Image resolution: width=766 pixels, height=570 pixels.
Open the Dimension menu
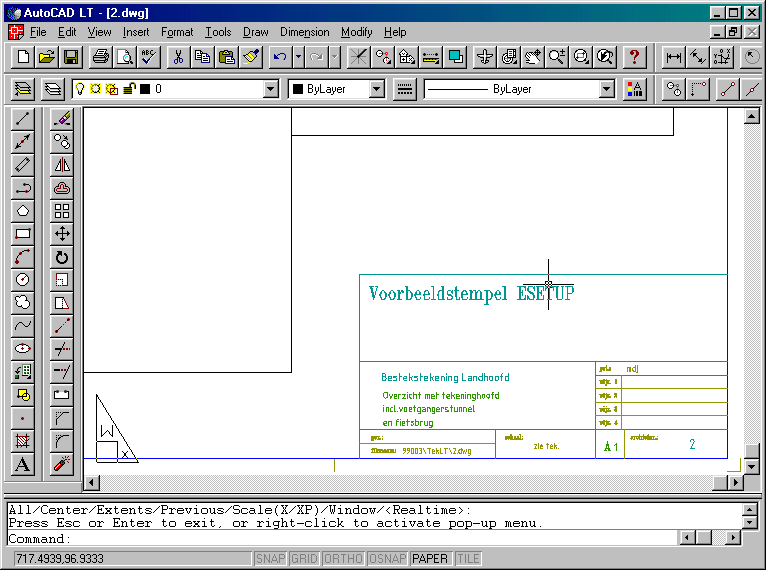[304, 32]
